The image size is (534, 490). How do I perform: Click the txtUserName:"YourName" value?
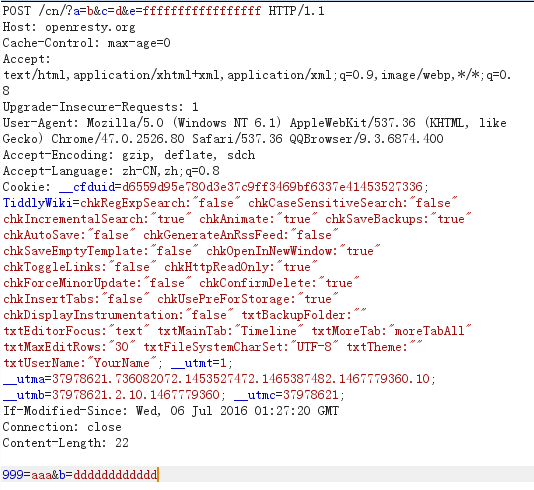pos(80,363)
